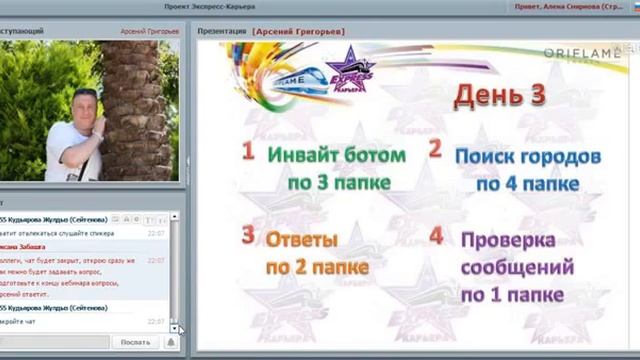The width and height of the screenshot is (640, 360).
Task: Click the [Арсений Григорьев] label in presentation header
Action: point(298,31)
